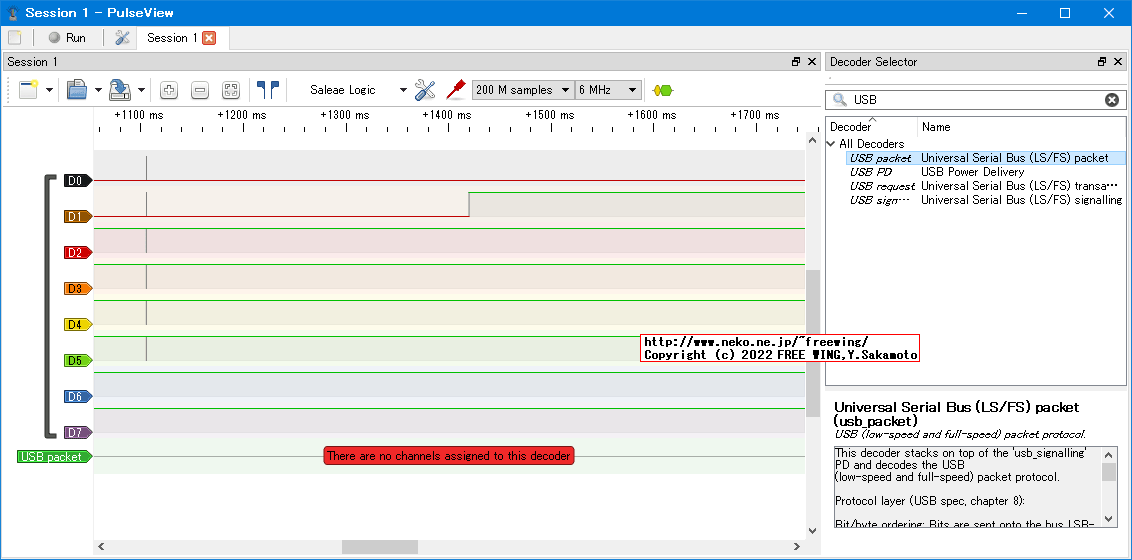
Task: Close the Session 1 tab with red X
Action: 209,38
